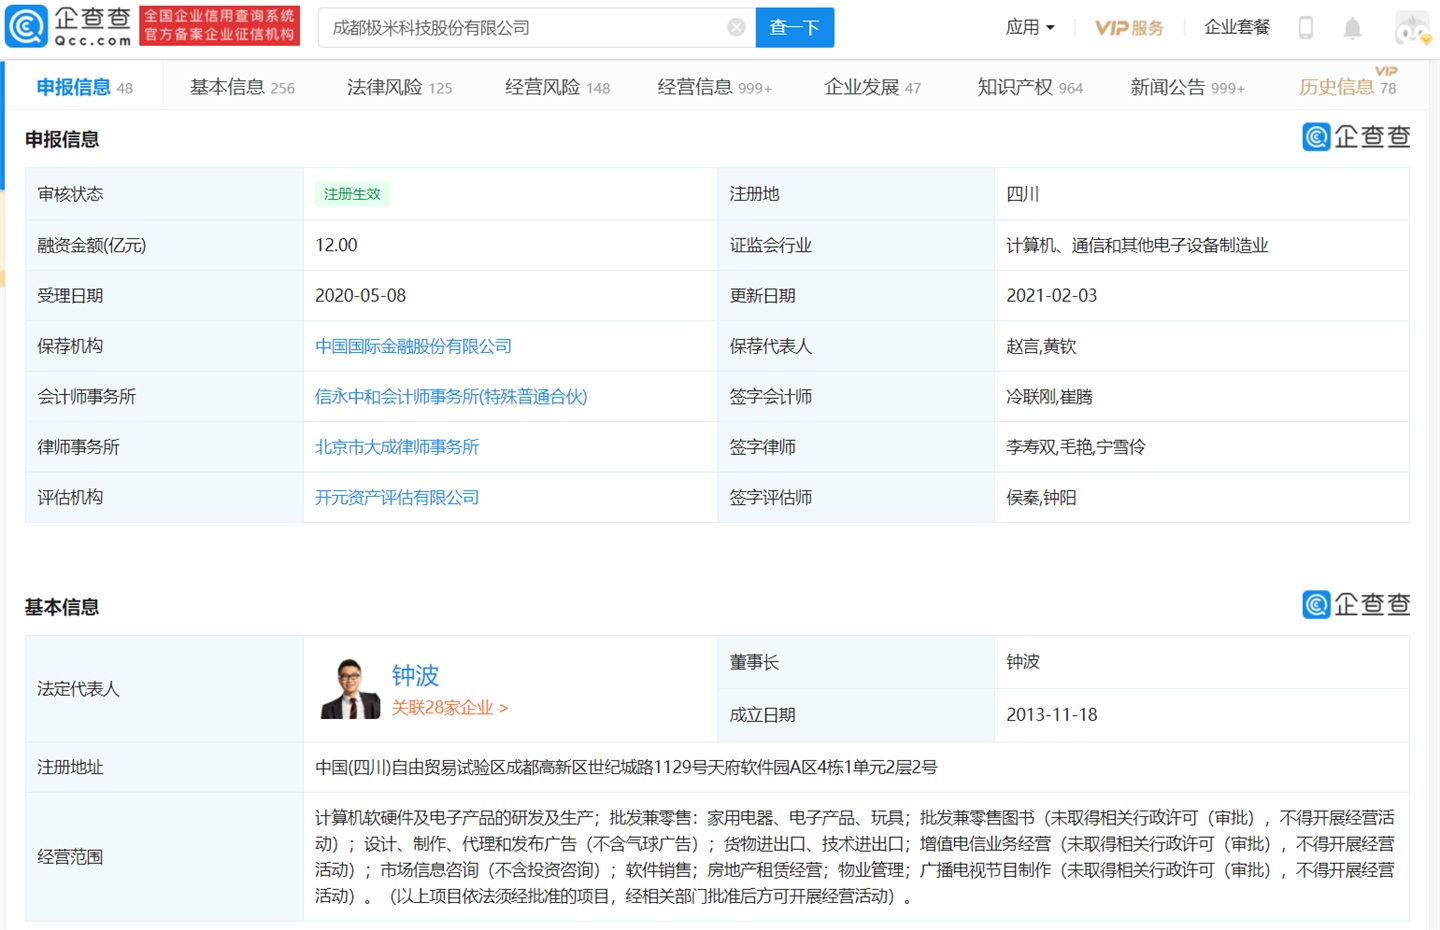Select the sponsor representatives 赵言,黄钦
1440x930 pixels.
coord(1041,346)
